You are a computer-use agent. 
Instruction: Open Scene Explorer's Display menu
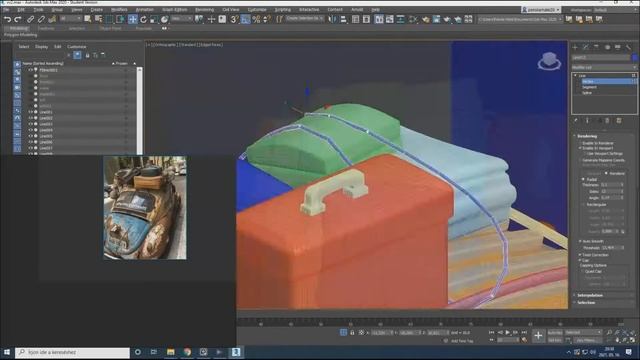click(41, 47)
